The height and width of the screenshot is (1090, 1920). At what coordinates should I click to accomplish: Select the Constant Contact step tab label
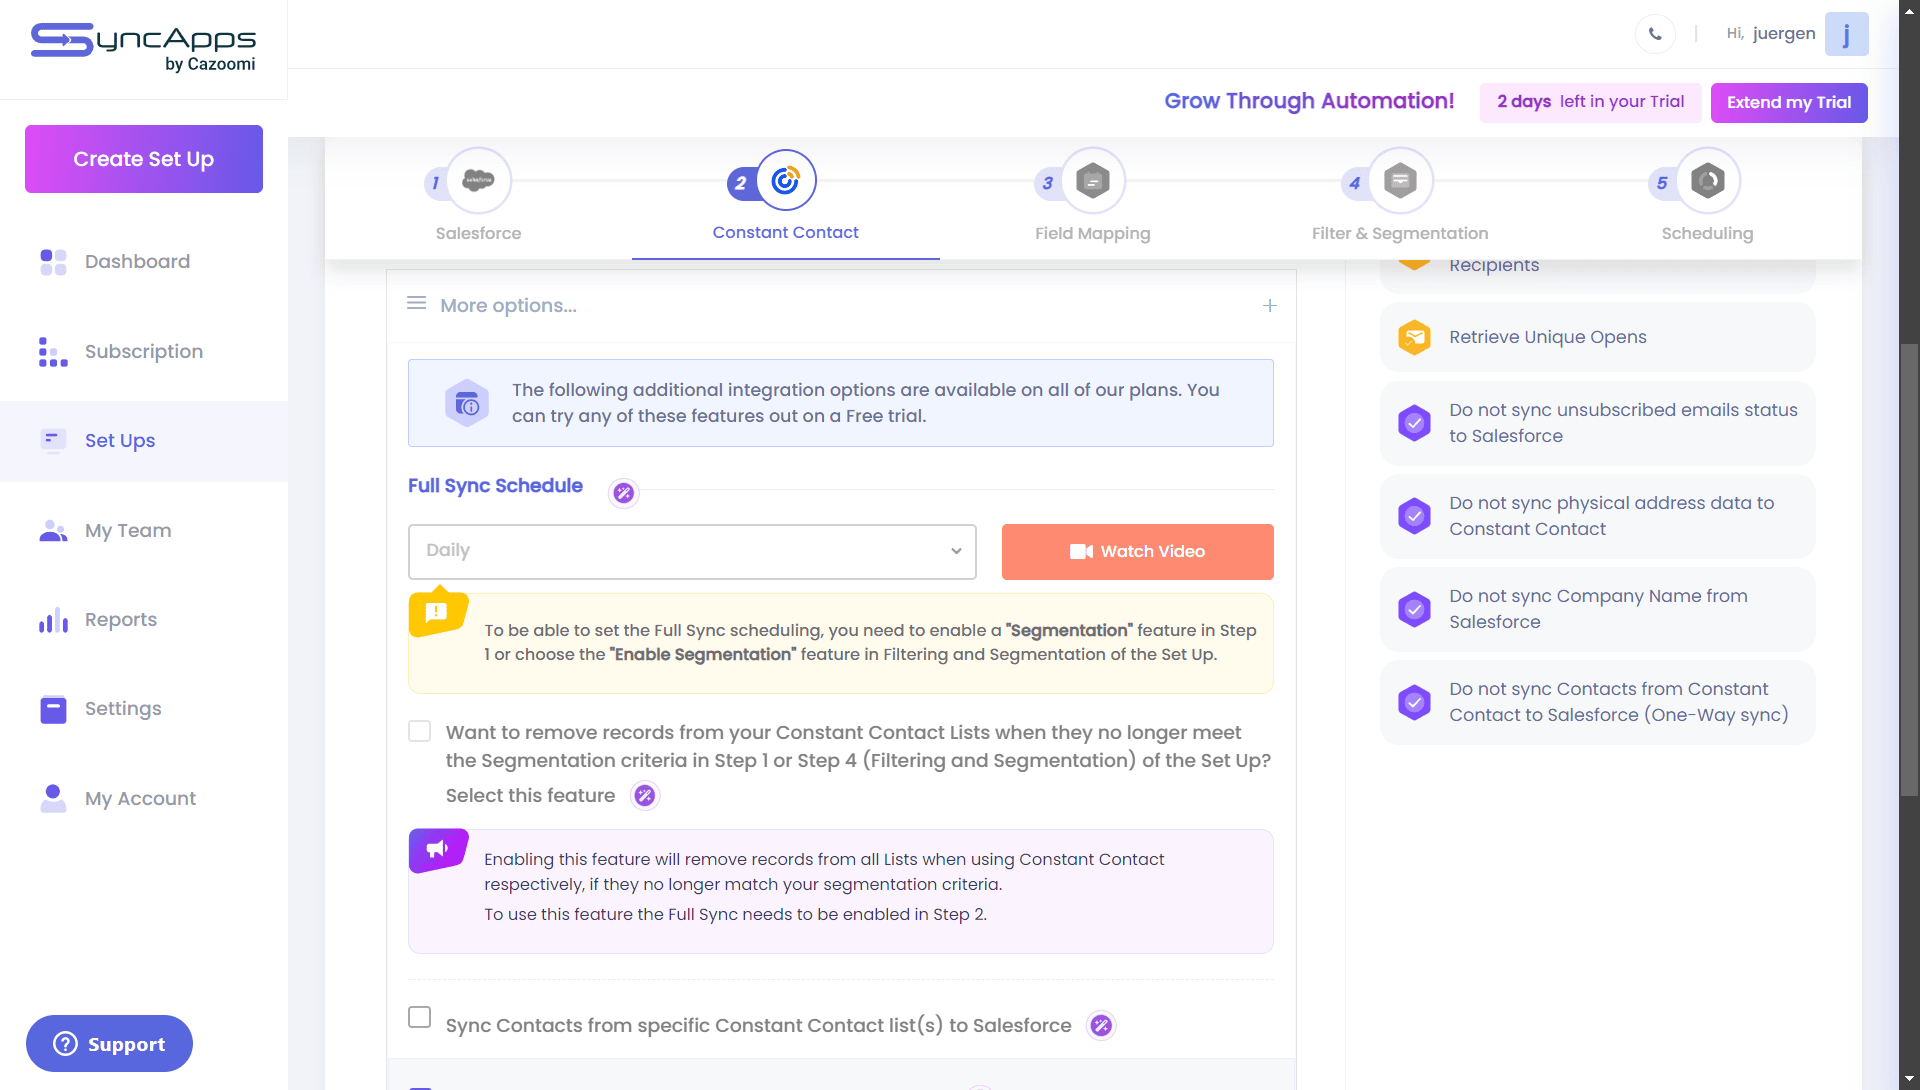click(786, 233)
